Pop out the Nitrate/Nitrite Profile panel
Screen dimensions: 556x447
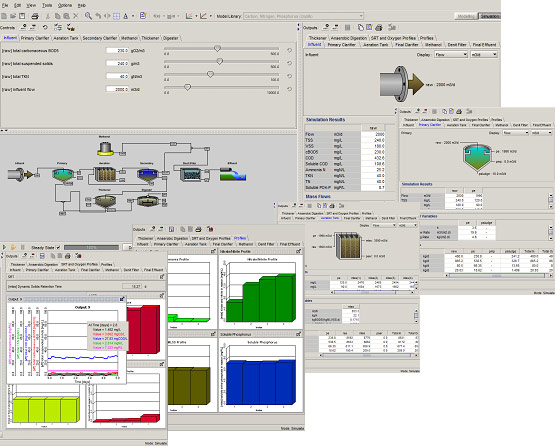click(x=299, y=251)
